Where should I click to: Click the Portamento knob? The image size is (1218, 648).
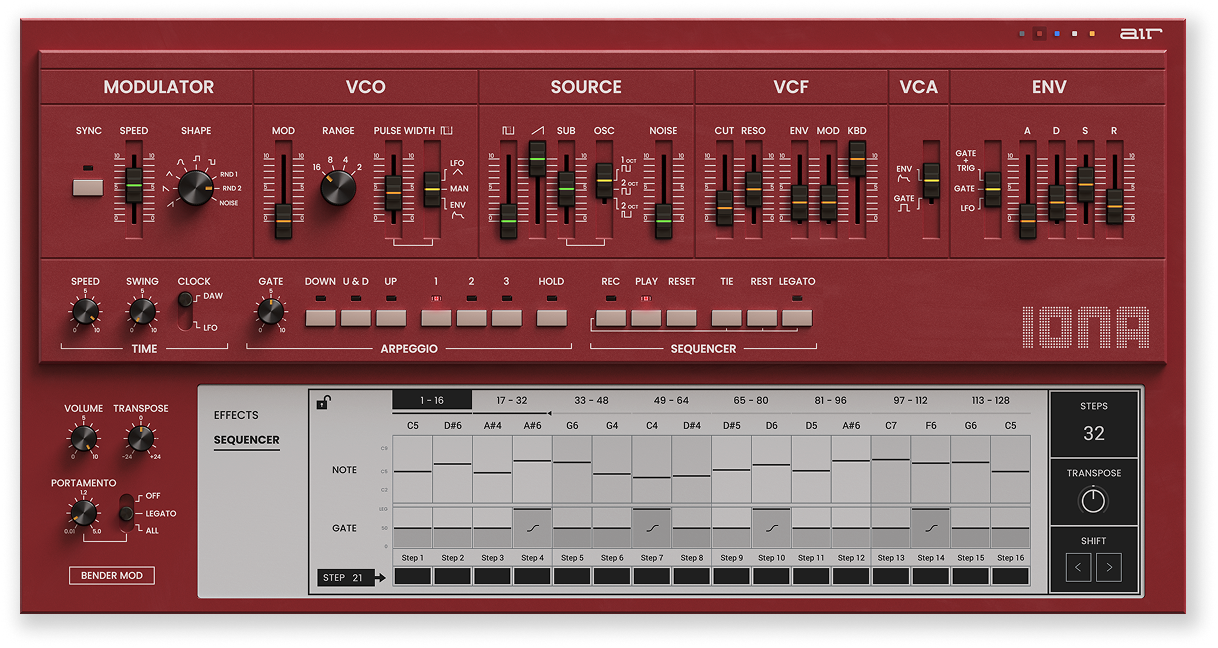coord(84,513)
